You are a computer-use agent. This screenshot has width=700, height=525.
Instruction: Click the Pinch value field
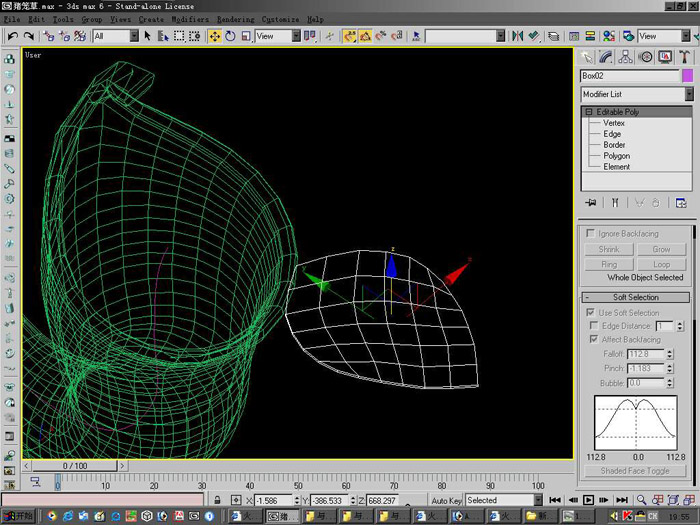coord(646,368)
